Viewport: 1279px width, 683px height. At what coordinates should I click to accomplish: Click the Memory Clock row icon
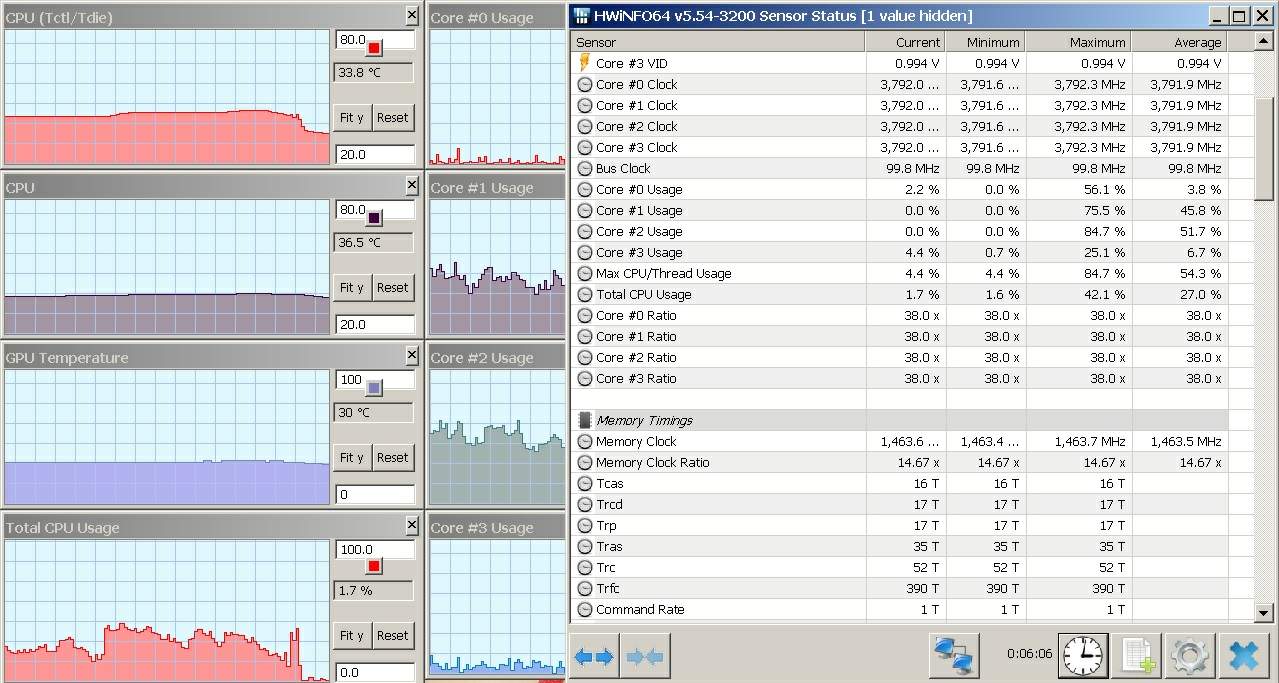(x=585, y=441)
